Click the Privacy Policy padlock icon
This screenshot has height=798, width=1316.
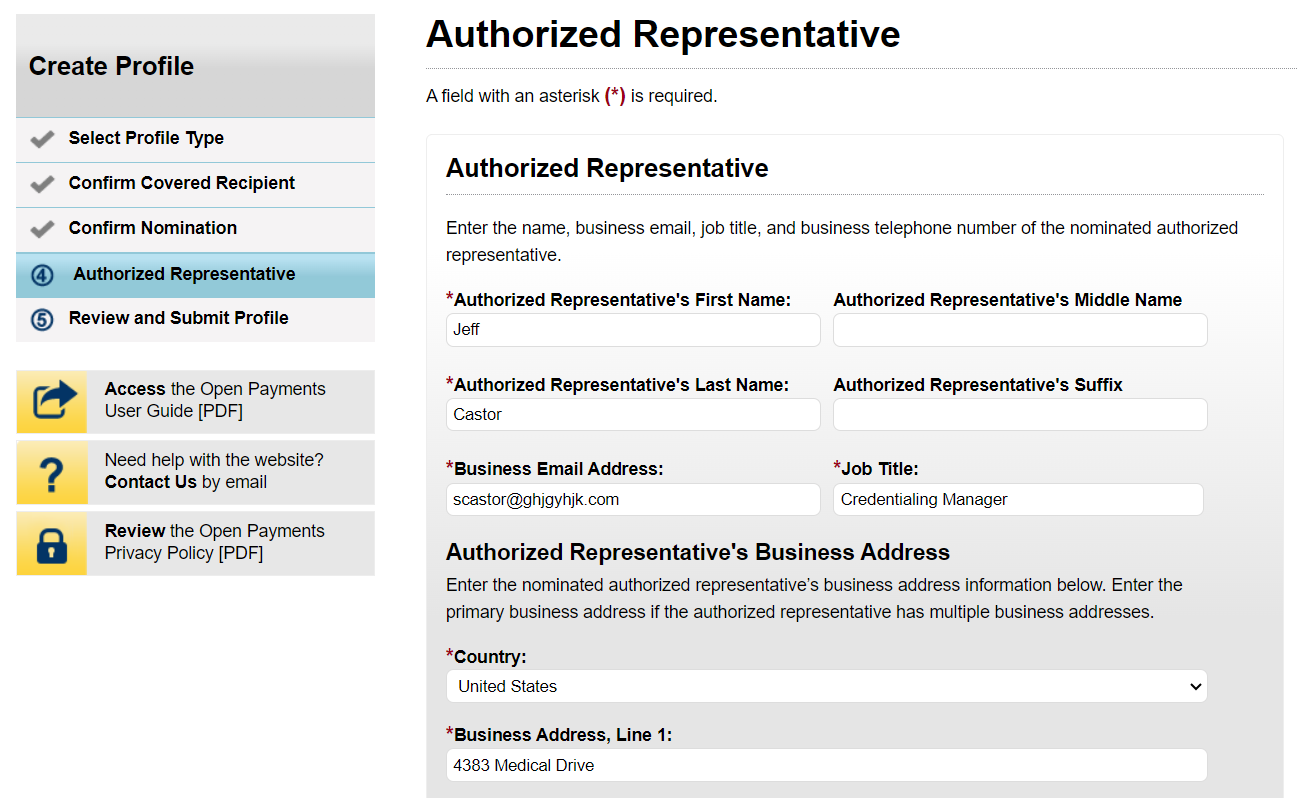[x=51, y=543]
